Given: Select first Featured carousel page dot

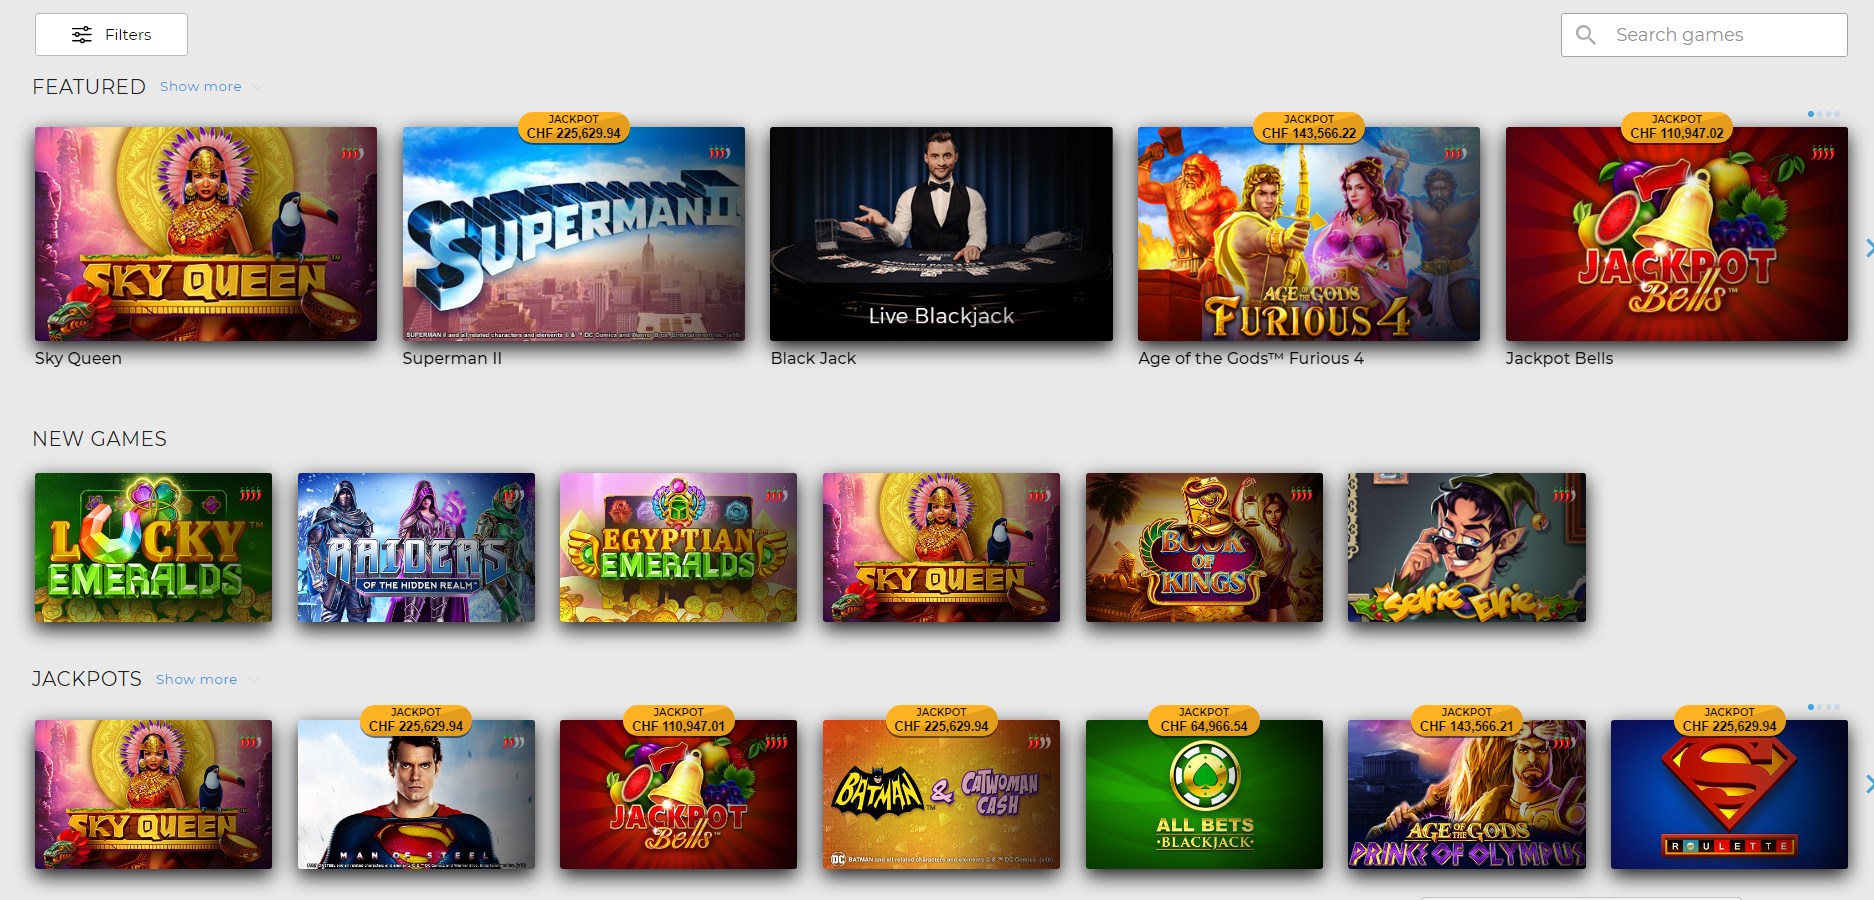Looking at the screenshot, I should click(1811, 114).
